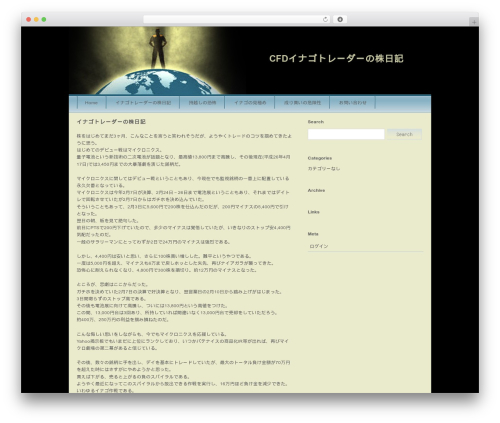Screen dimensions: 500x423
Task: Click the Search heading above search box
Action: 316,122
